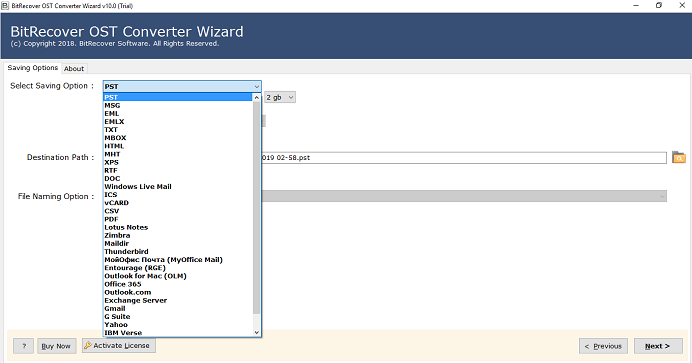The width and height of the screenshot is (692, 363).
Task: Choose RTF from the list
Action: coord(177,170)
